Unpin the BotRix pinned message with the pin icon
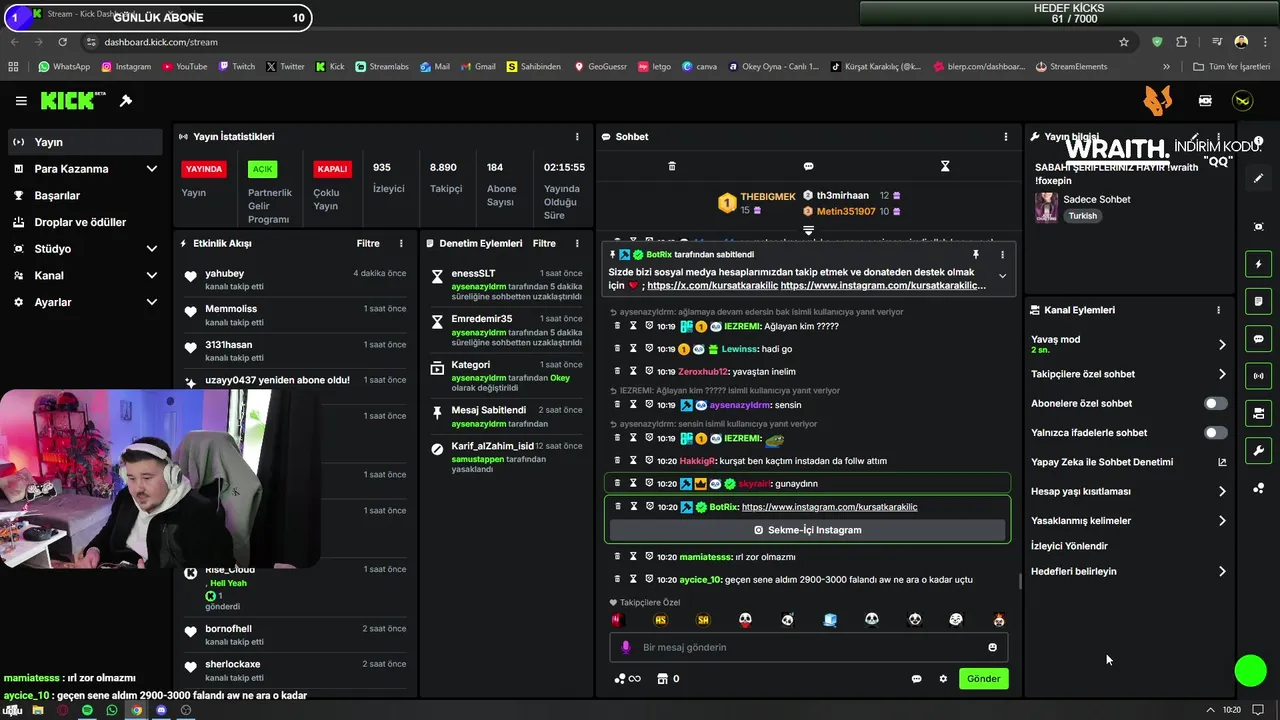This screenshot has height=720, width=1280. click(x=976, y=255)
